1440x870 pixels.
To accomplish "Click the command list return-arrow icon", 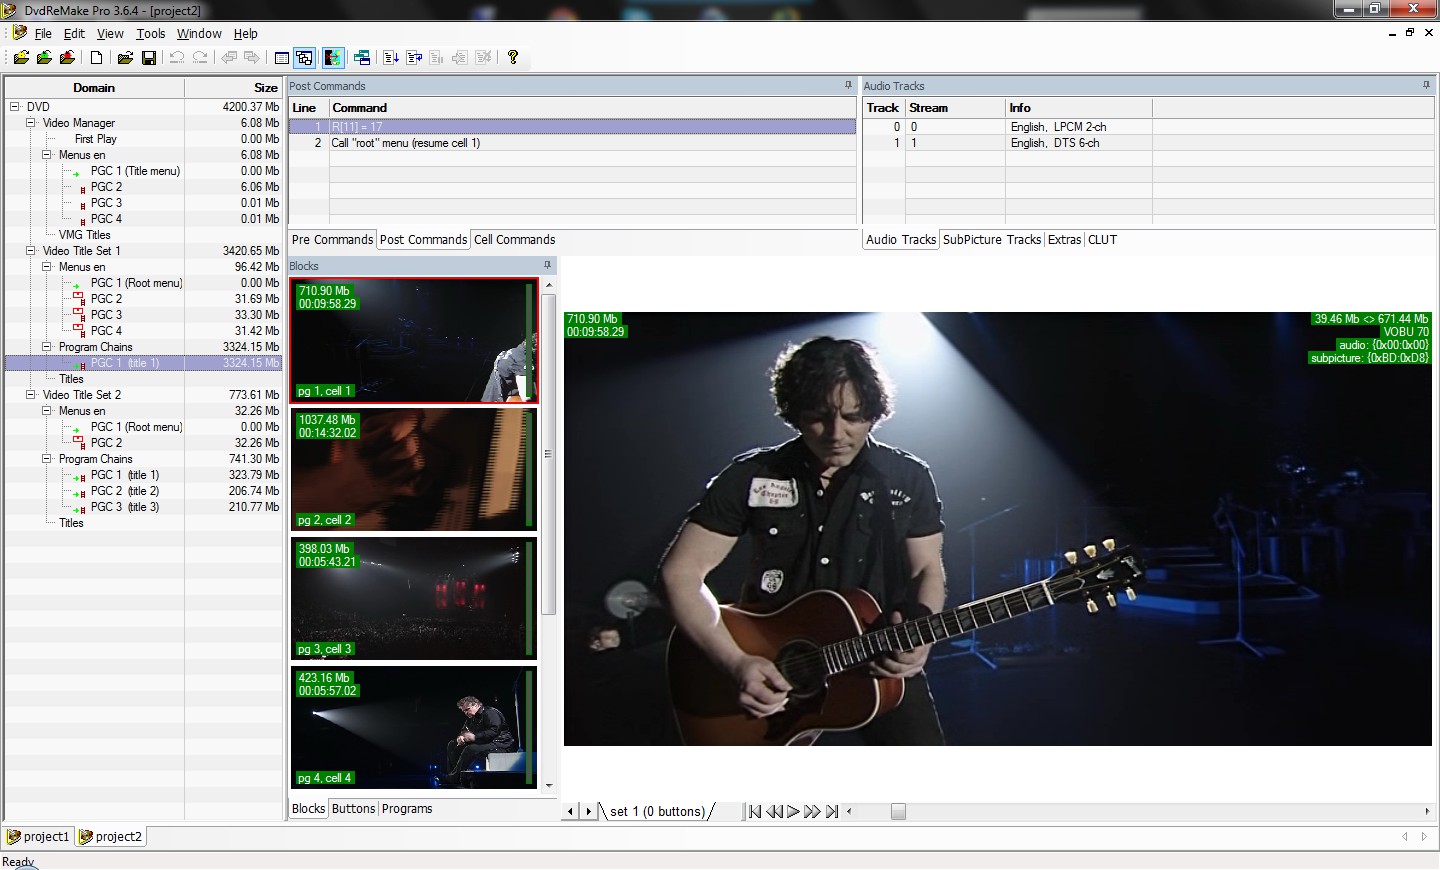I will click(414, 58).
